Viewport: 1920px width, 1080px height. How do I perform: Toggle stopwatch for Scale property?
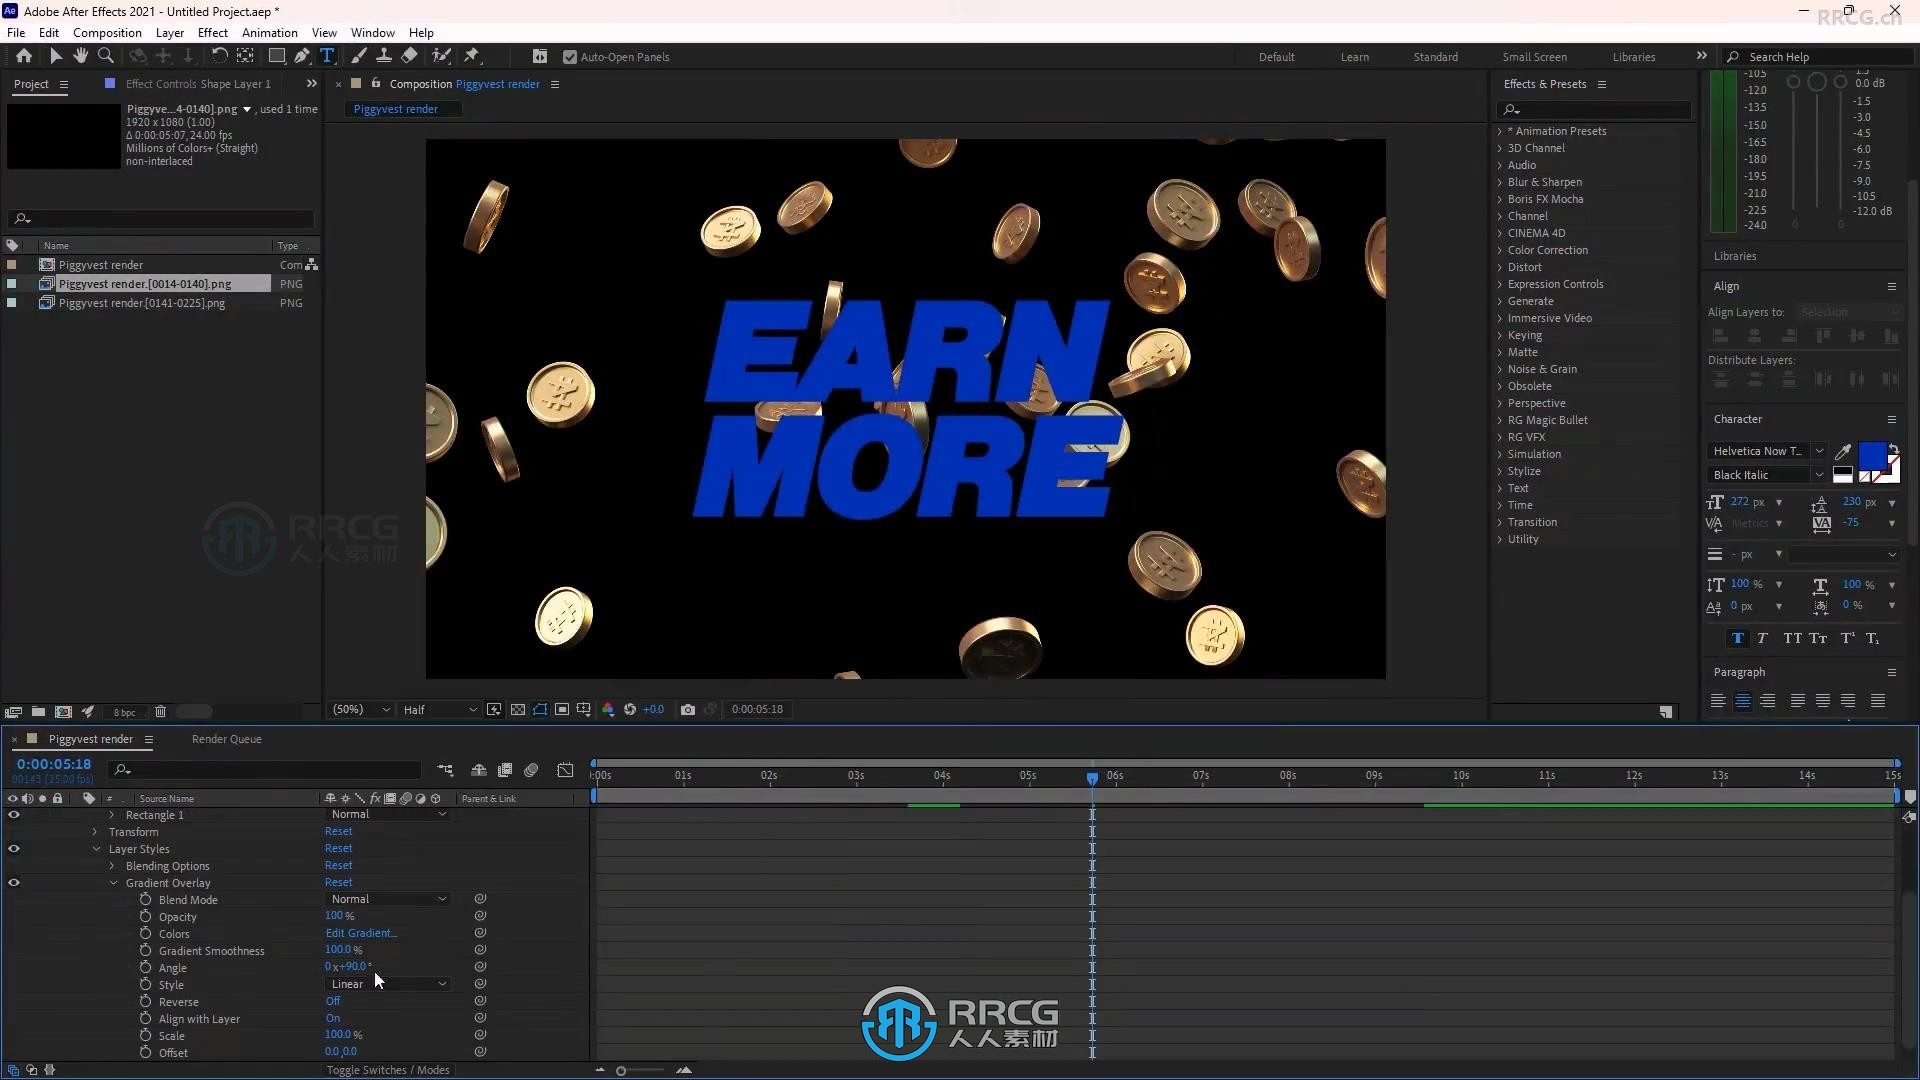coord(146,1035)
